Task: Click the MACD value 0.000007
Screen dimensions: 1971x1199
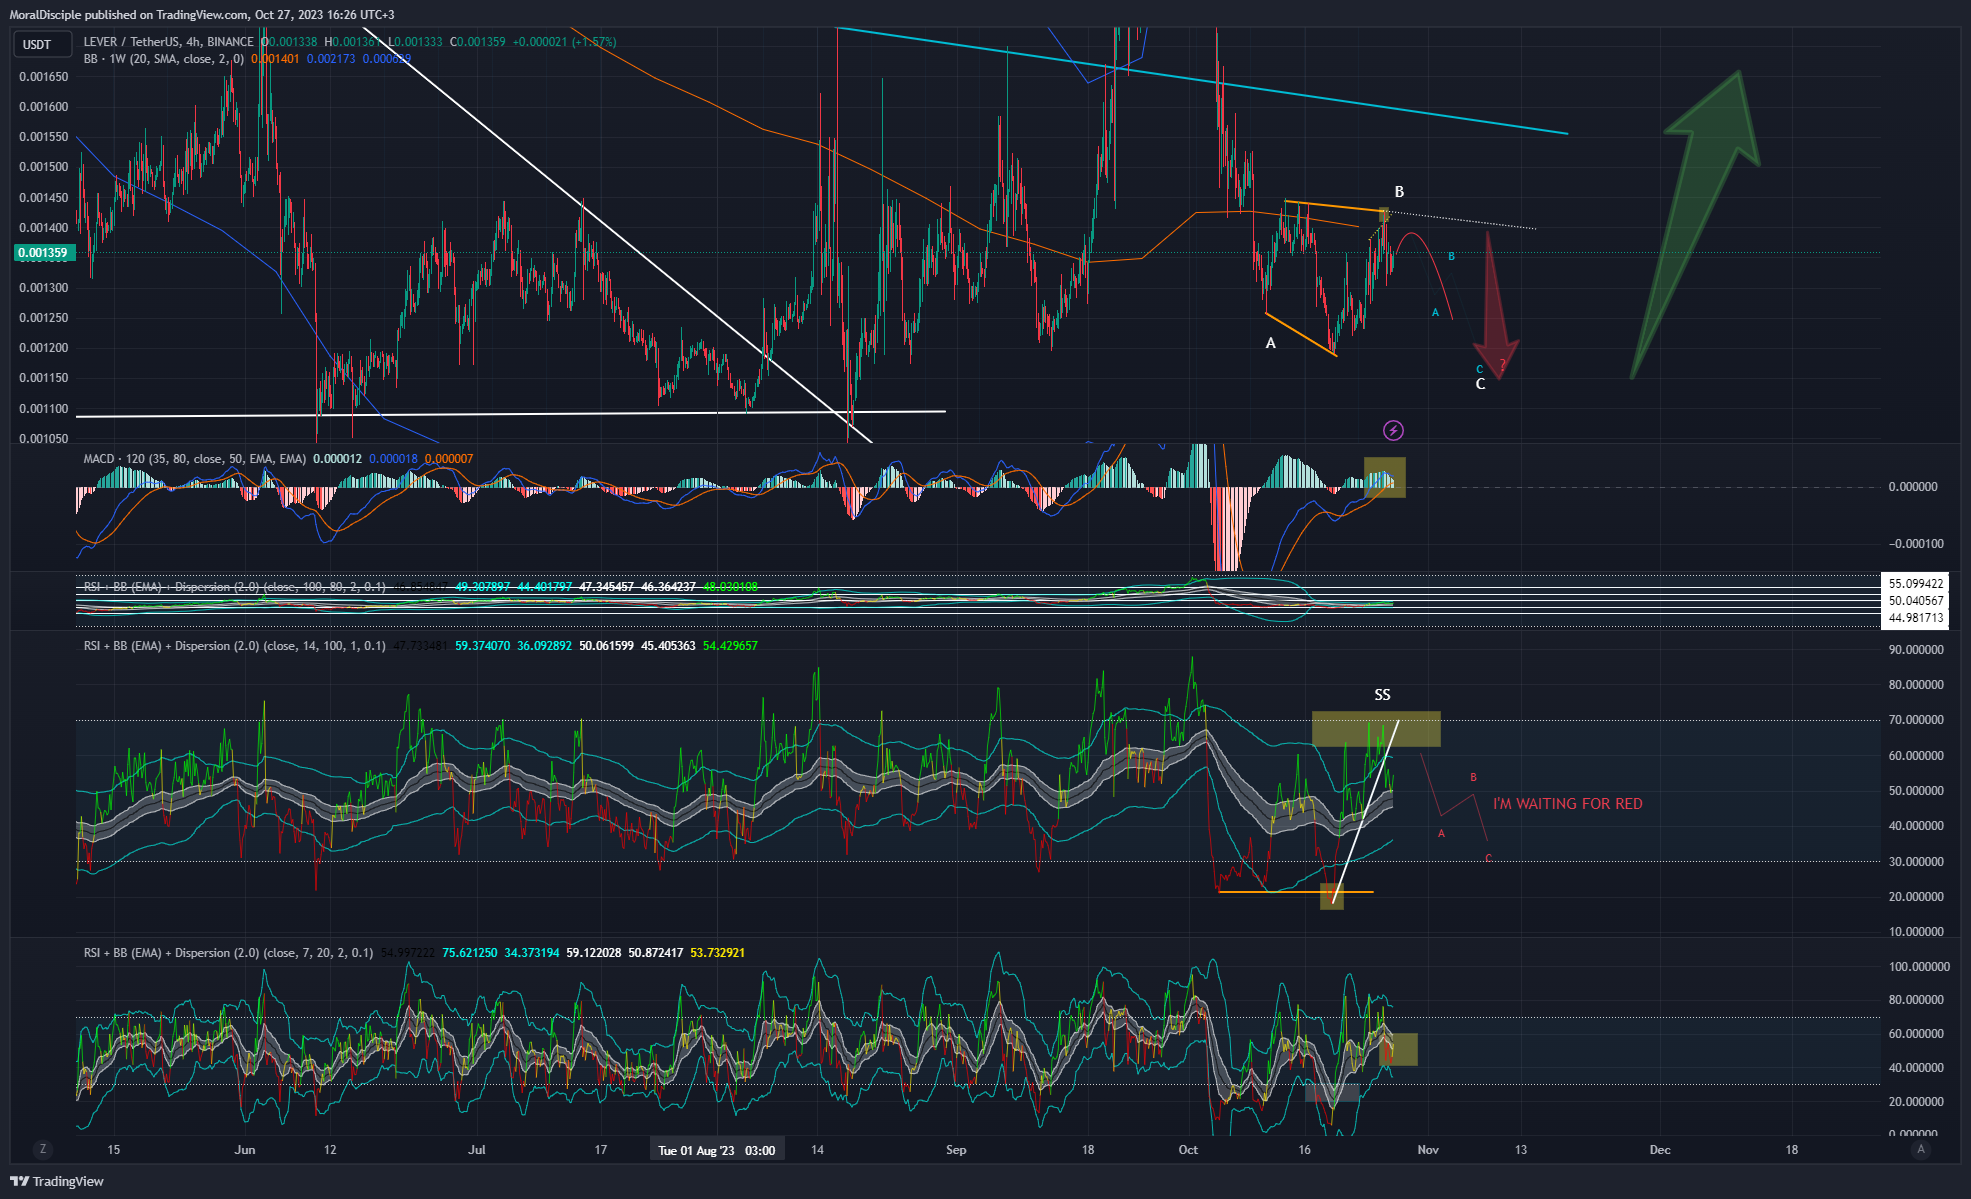Action: [449, 459]
